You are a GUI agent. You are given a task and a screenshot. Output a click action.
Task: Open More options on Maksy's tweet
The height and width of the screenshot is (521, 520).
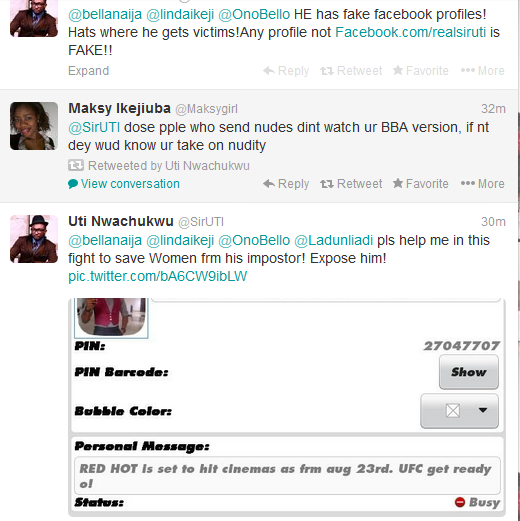(482, 184)
